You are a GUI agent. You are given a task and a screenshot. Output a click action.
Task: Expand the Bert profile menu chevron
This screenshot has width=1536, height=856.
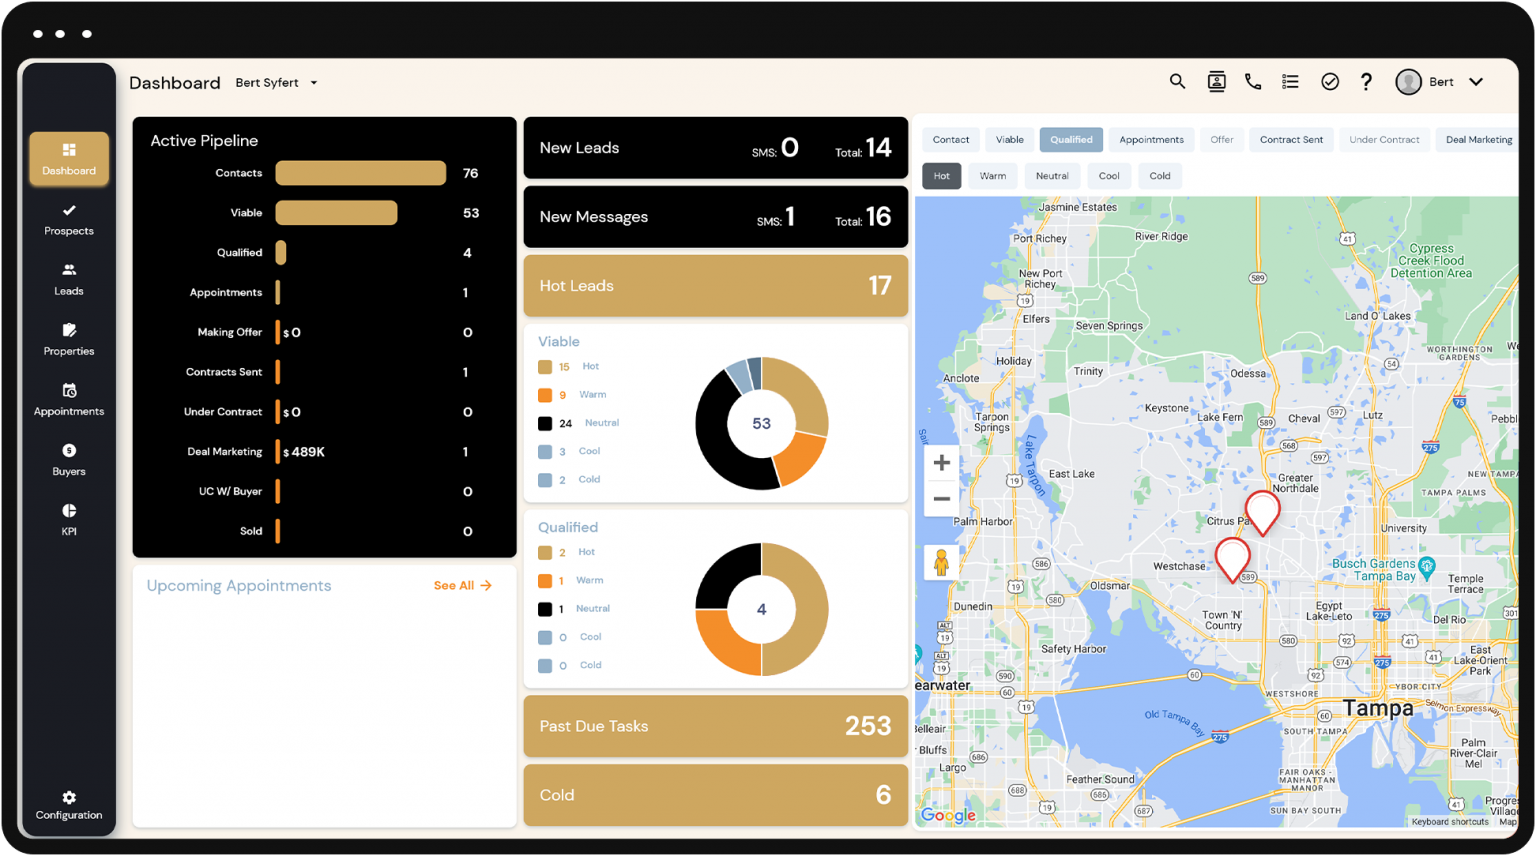pyautogui.click(x=1476, y=82)
